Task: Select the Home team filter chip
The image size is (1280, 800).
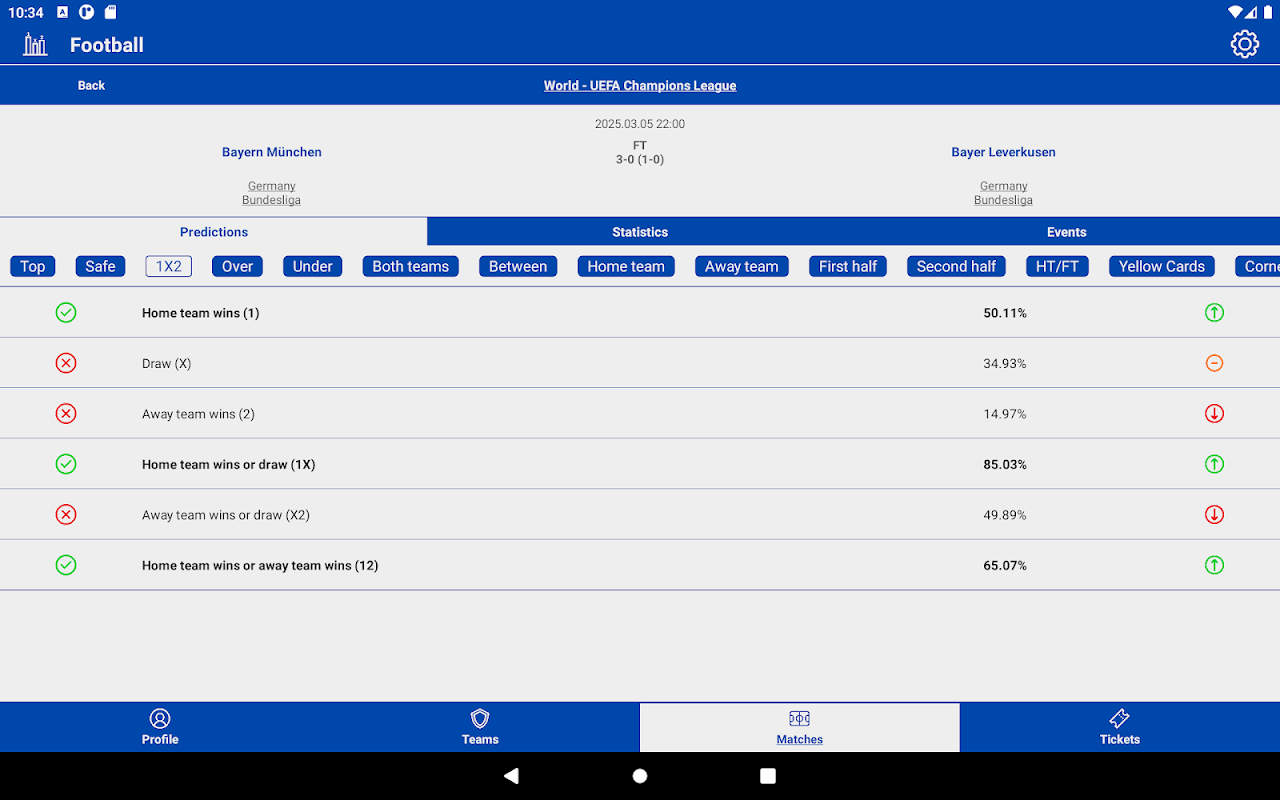Action: click(x=626, y=266)
